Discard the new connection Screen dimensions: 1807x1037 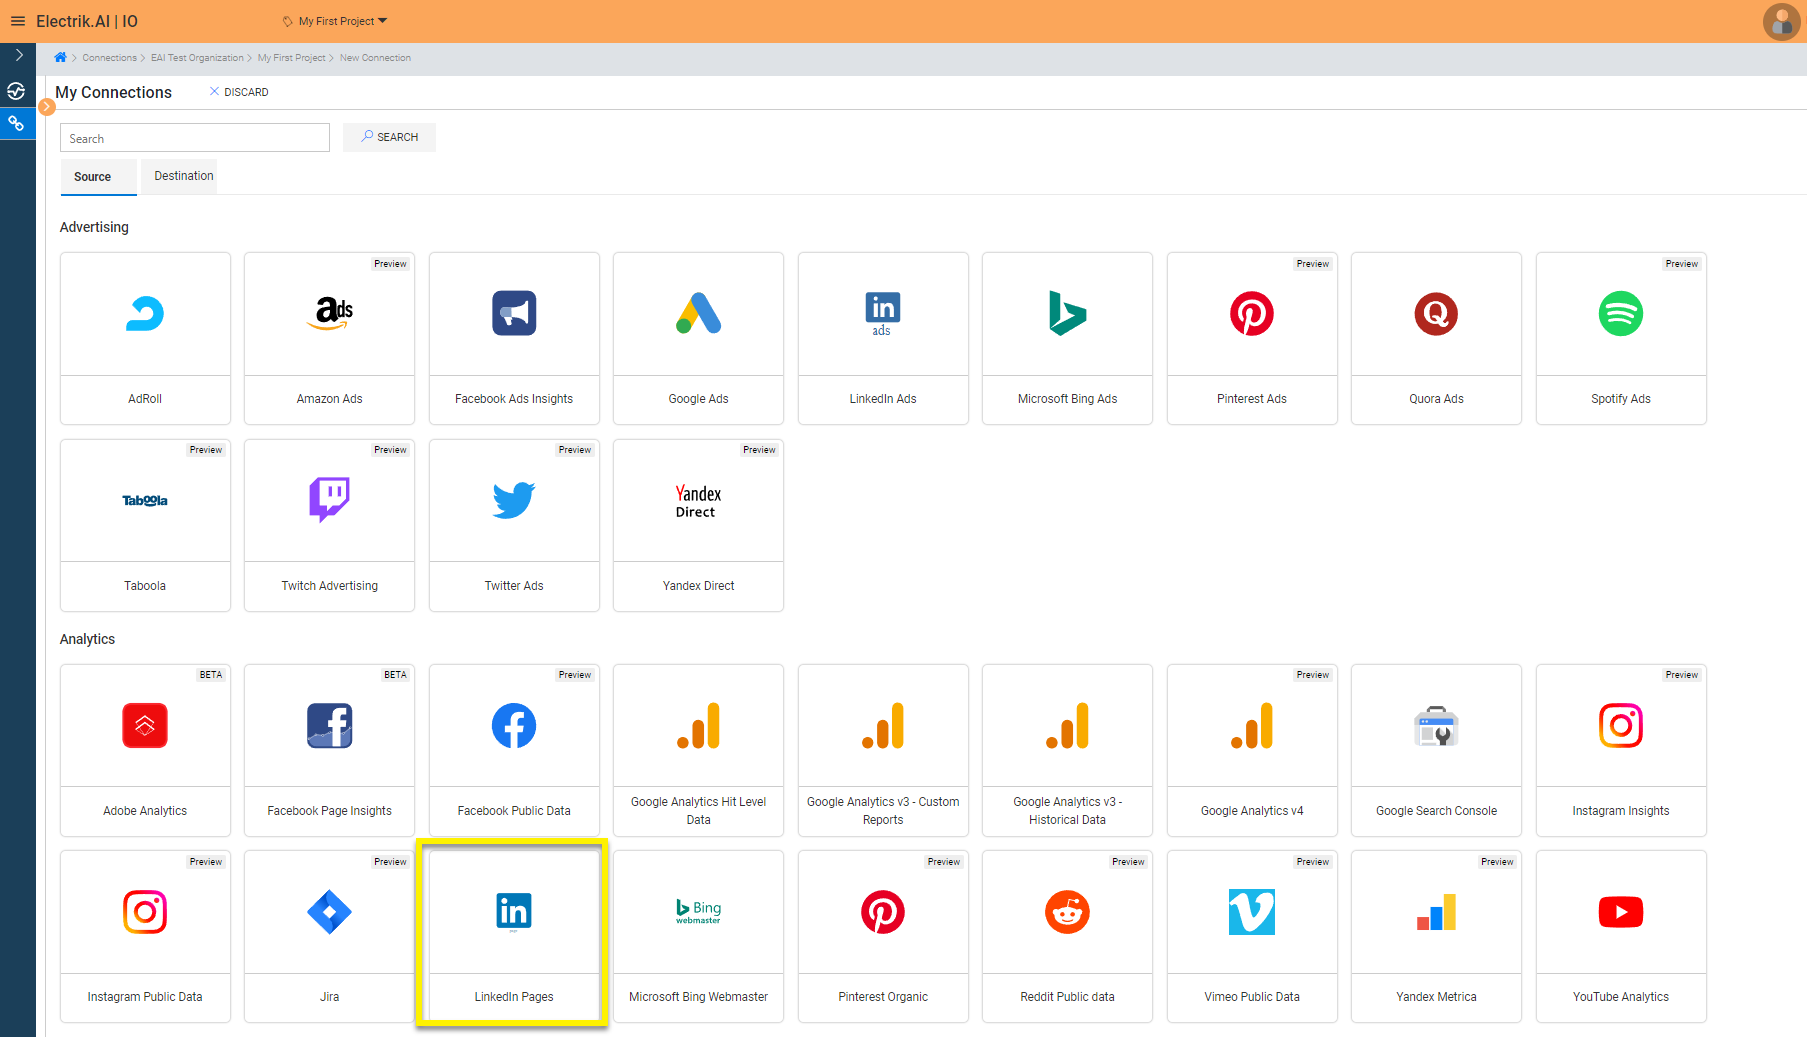239,92
